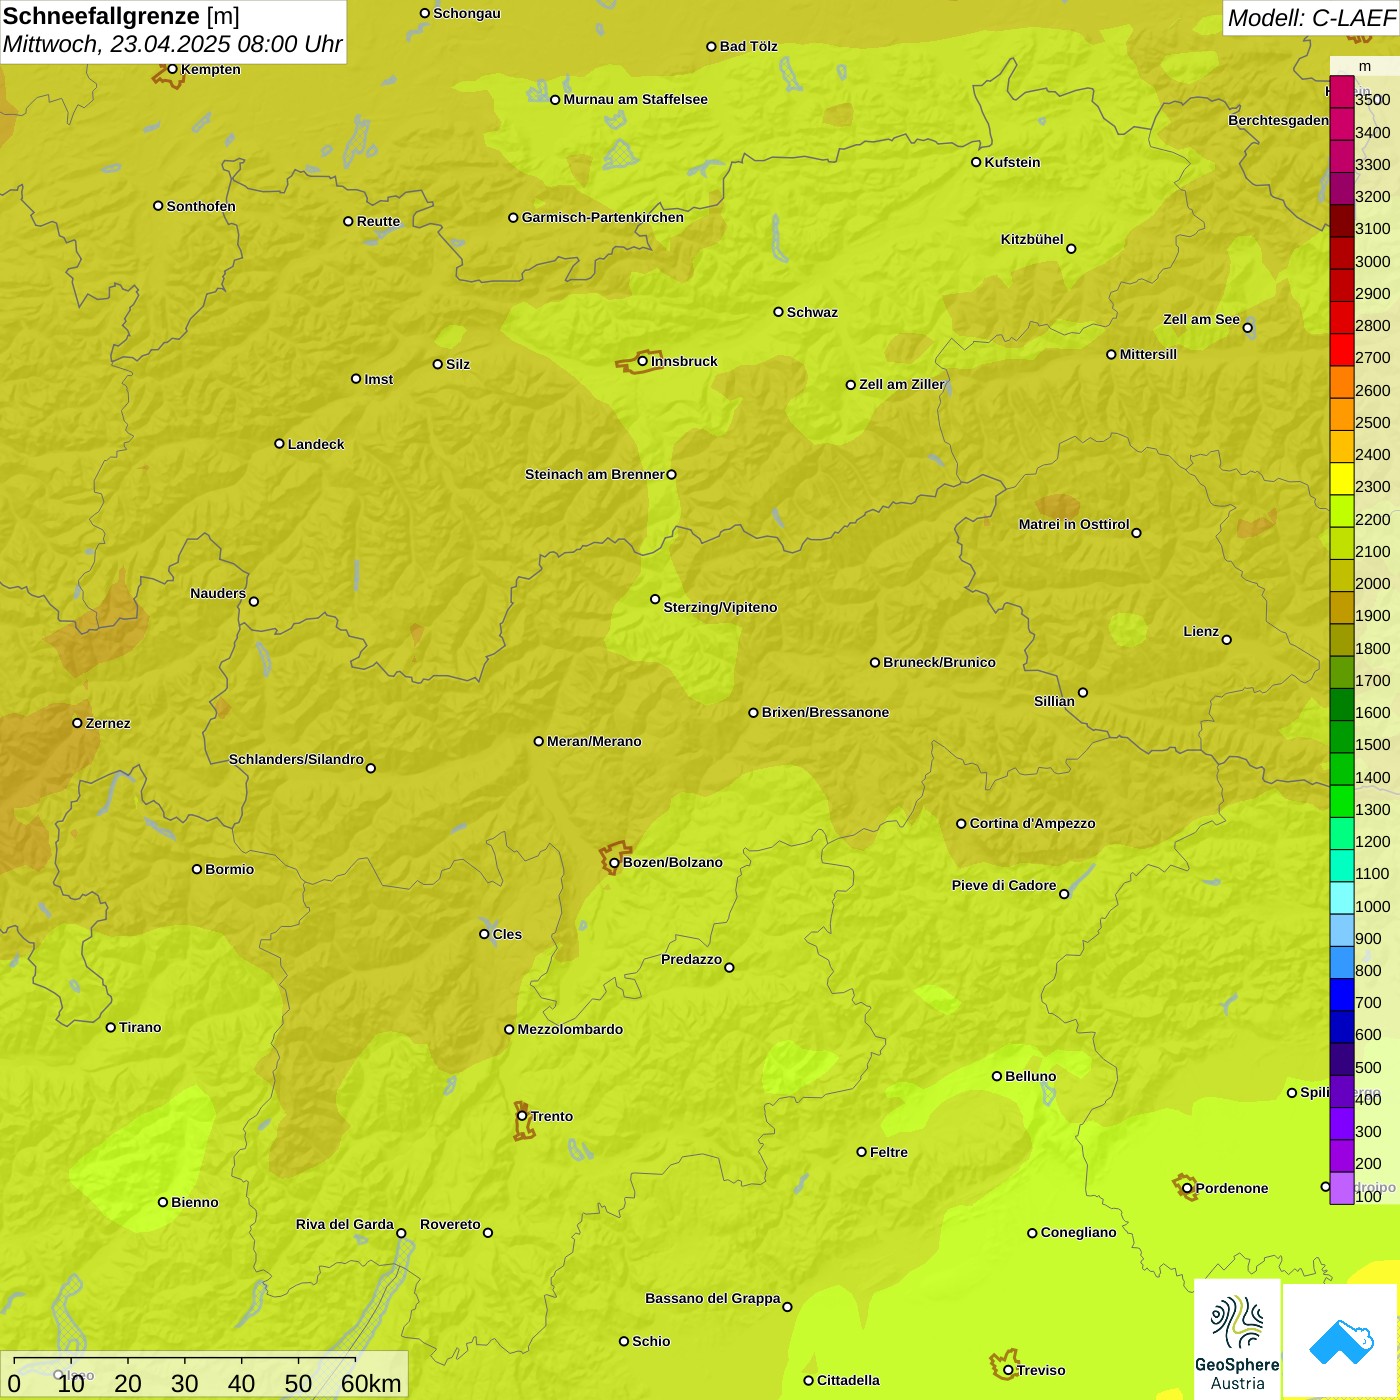
Task: Click the Landeck location dot
Action: click(279, 444)
